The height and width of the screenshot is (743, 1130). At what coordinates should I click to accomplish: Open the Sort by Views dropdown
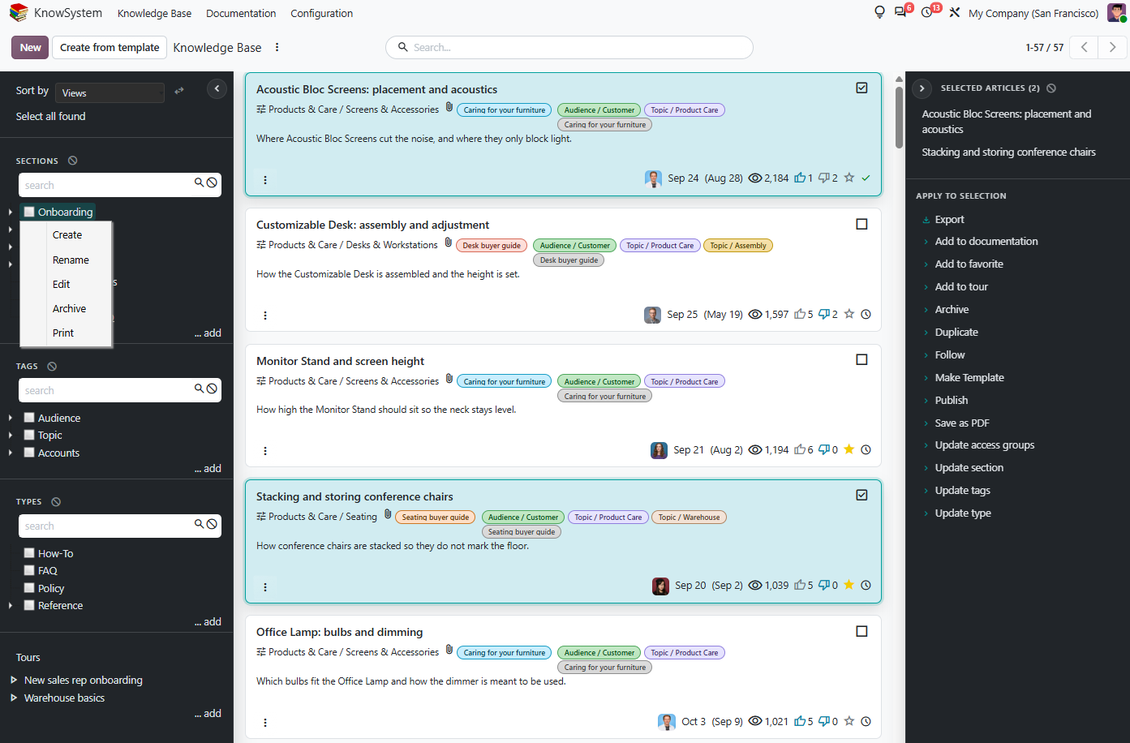point(110,93)
